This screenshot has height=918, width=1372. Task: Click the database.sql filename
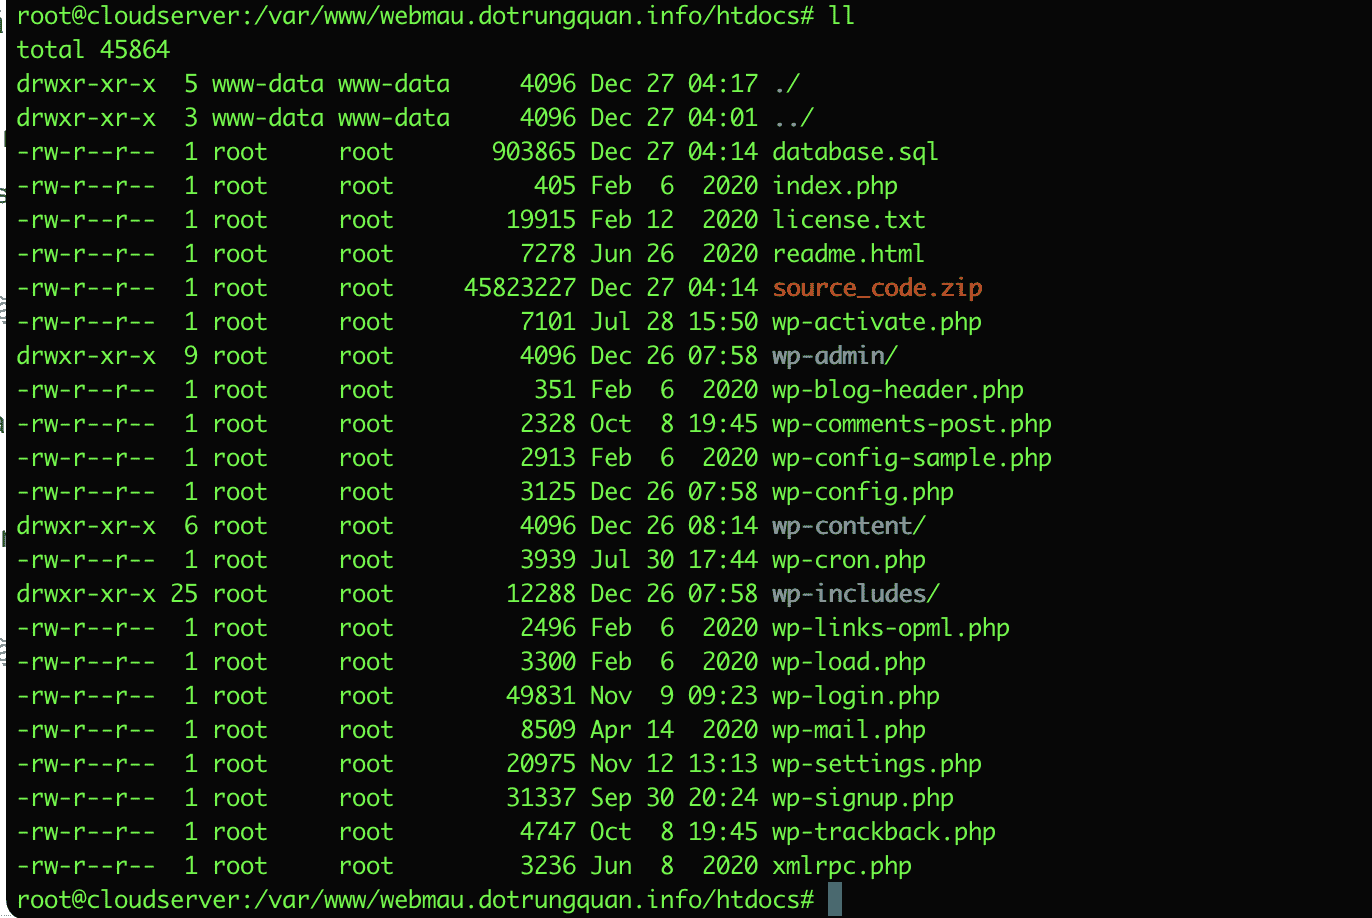point(855,152)
